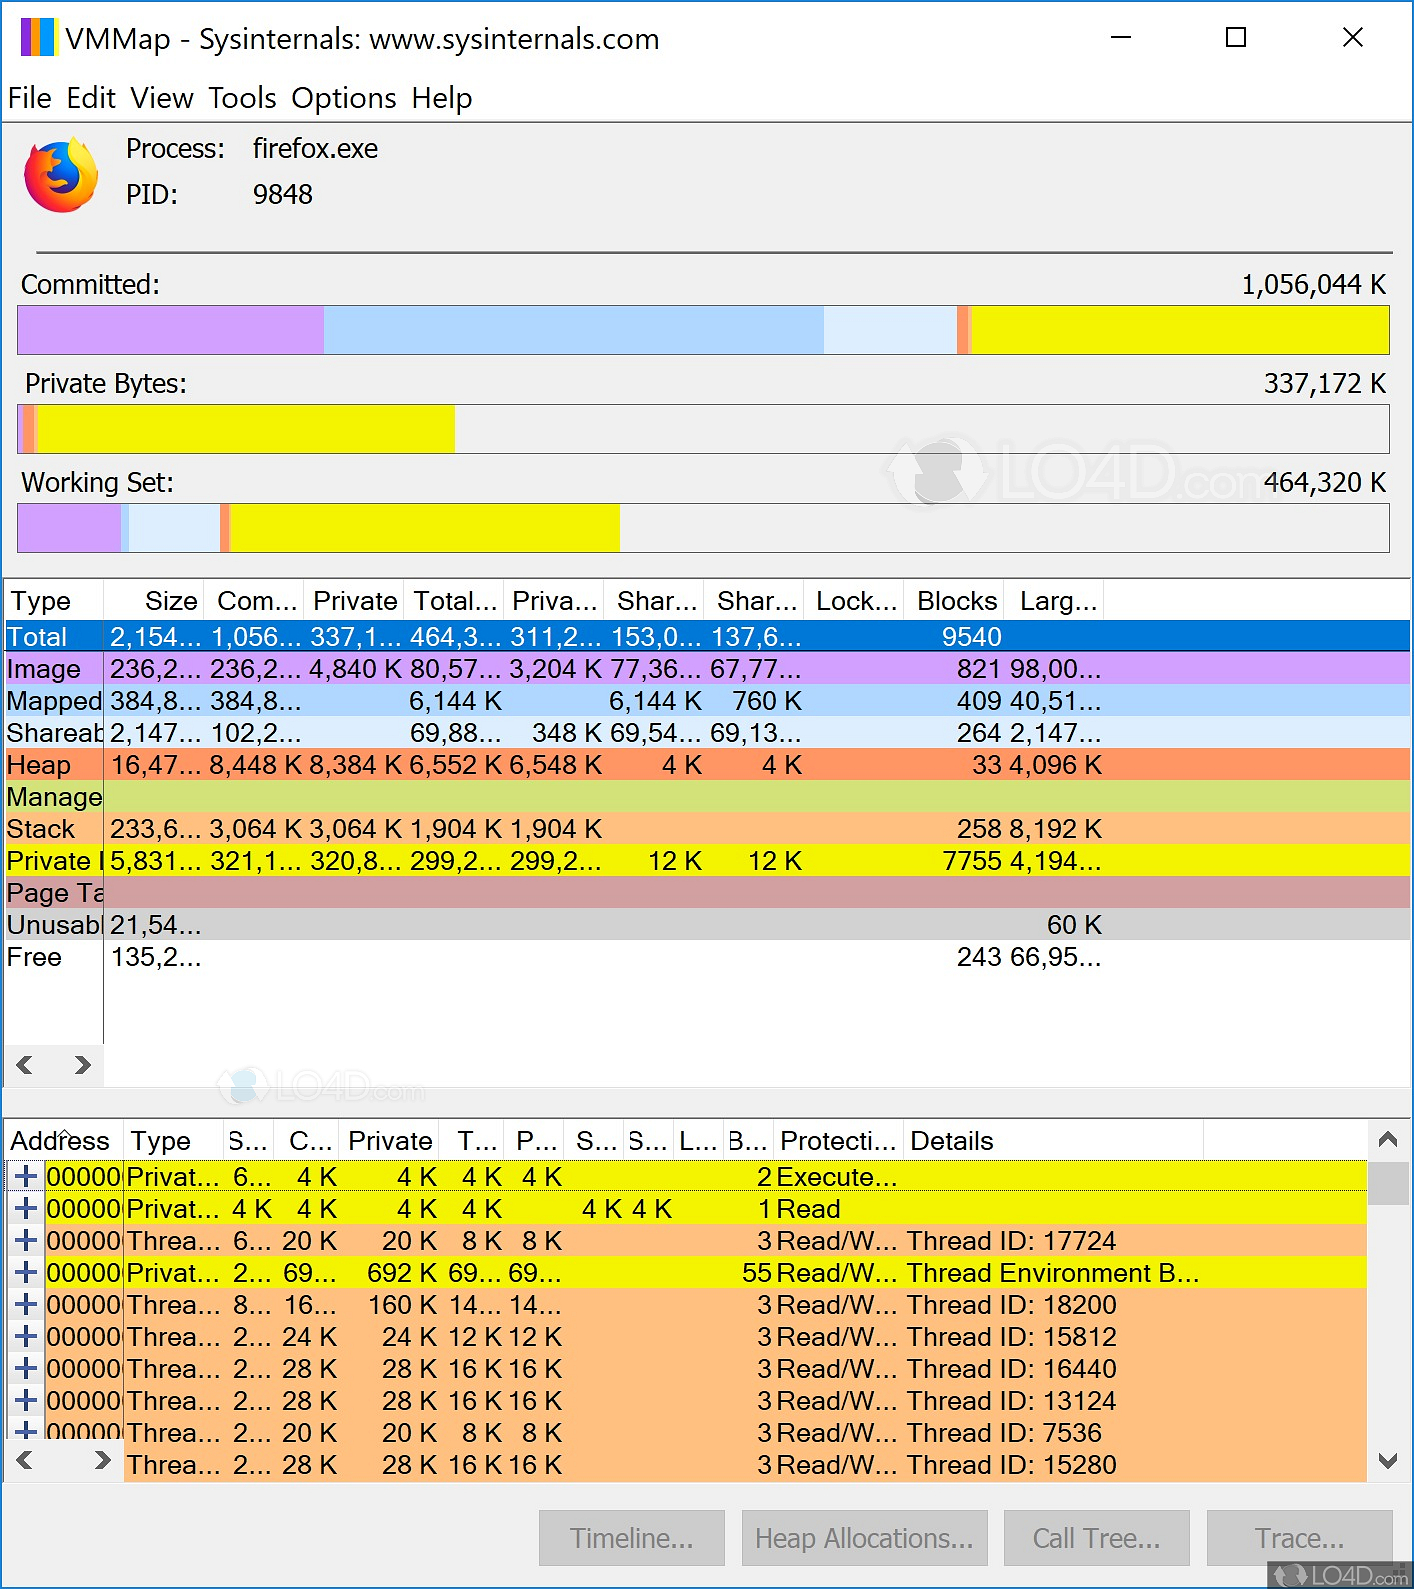
Task: Open the Options menu
Action: [x=344, y=98]
